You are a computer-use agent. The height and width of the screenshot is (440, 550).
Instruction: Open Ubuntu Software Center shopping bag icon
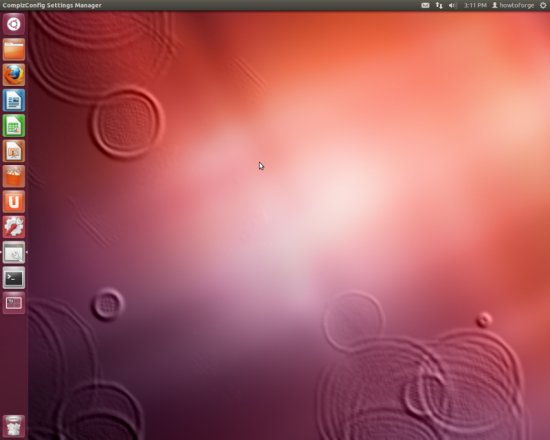pos(14,176)
